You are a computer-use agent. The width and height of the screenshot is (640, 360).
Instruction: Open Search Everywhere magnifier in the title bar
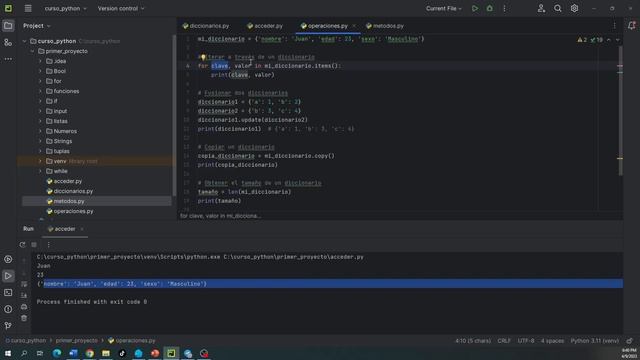point(558,9)
